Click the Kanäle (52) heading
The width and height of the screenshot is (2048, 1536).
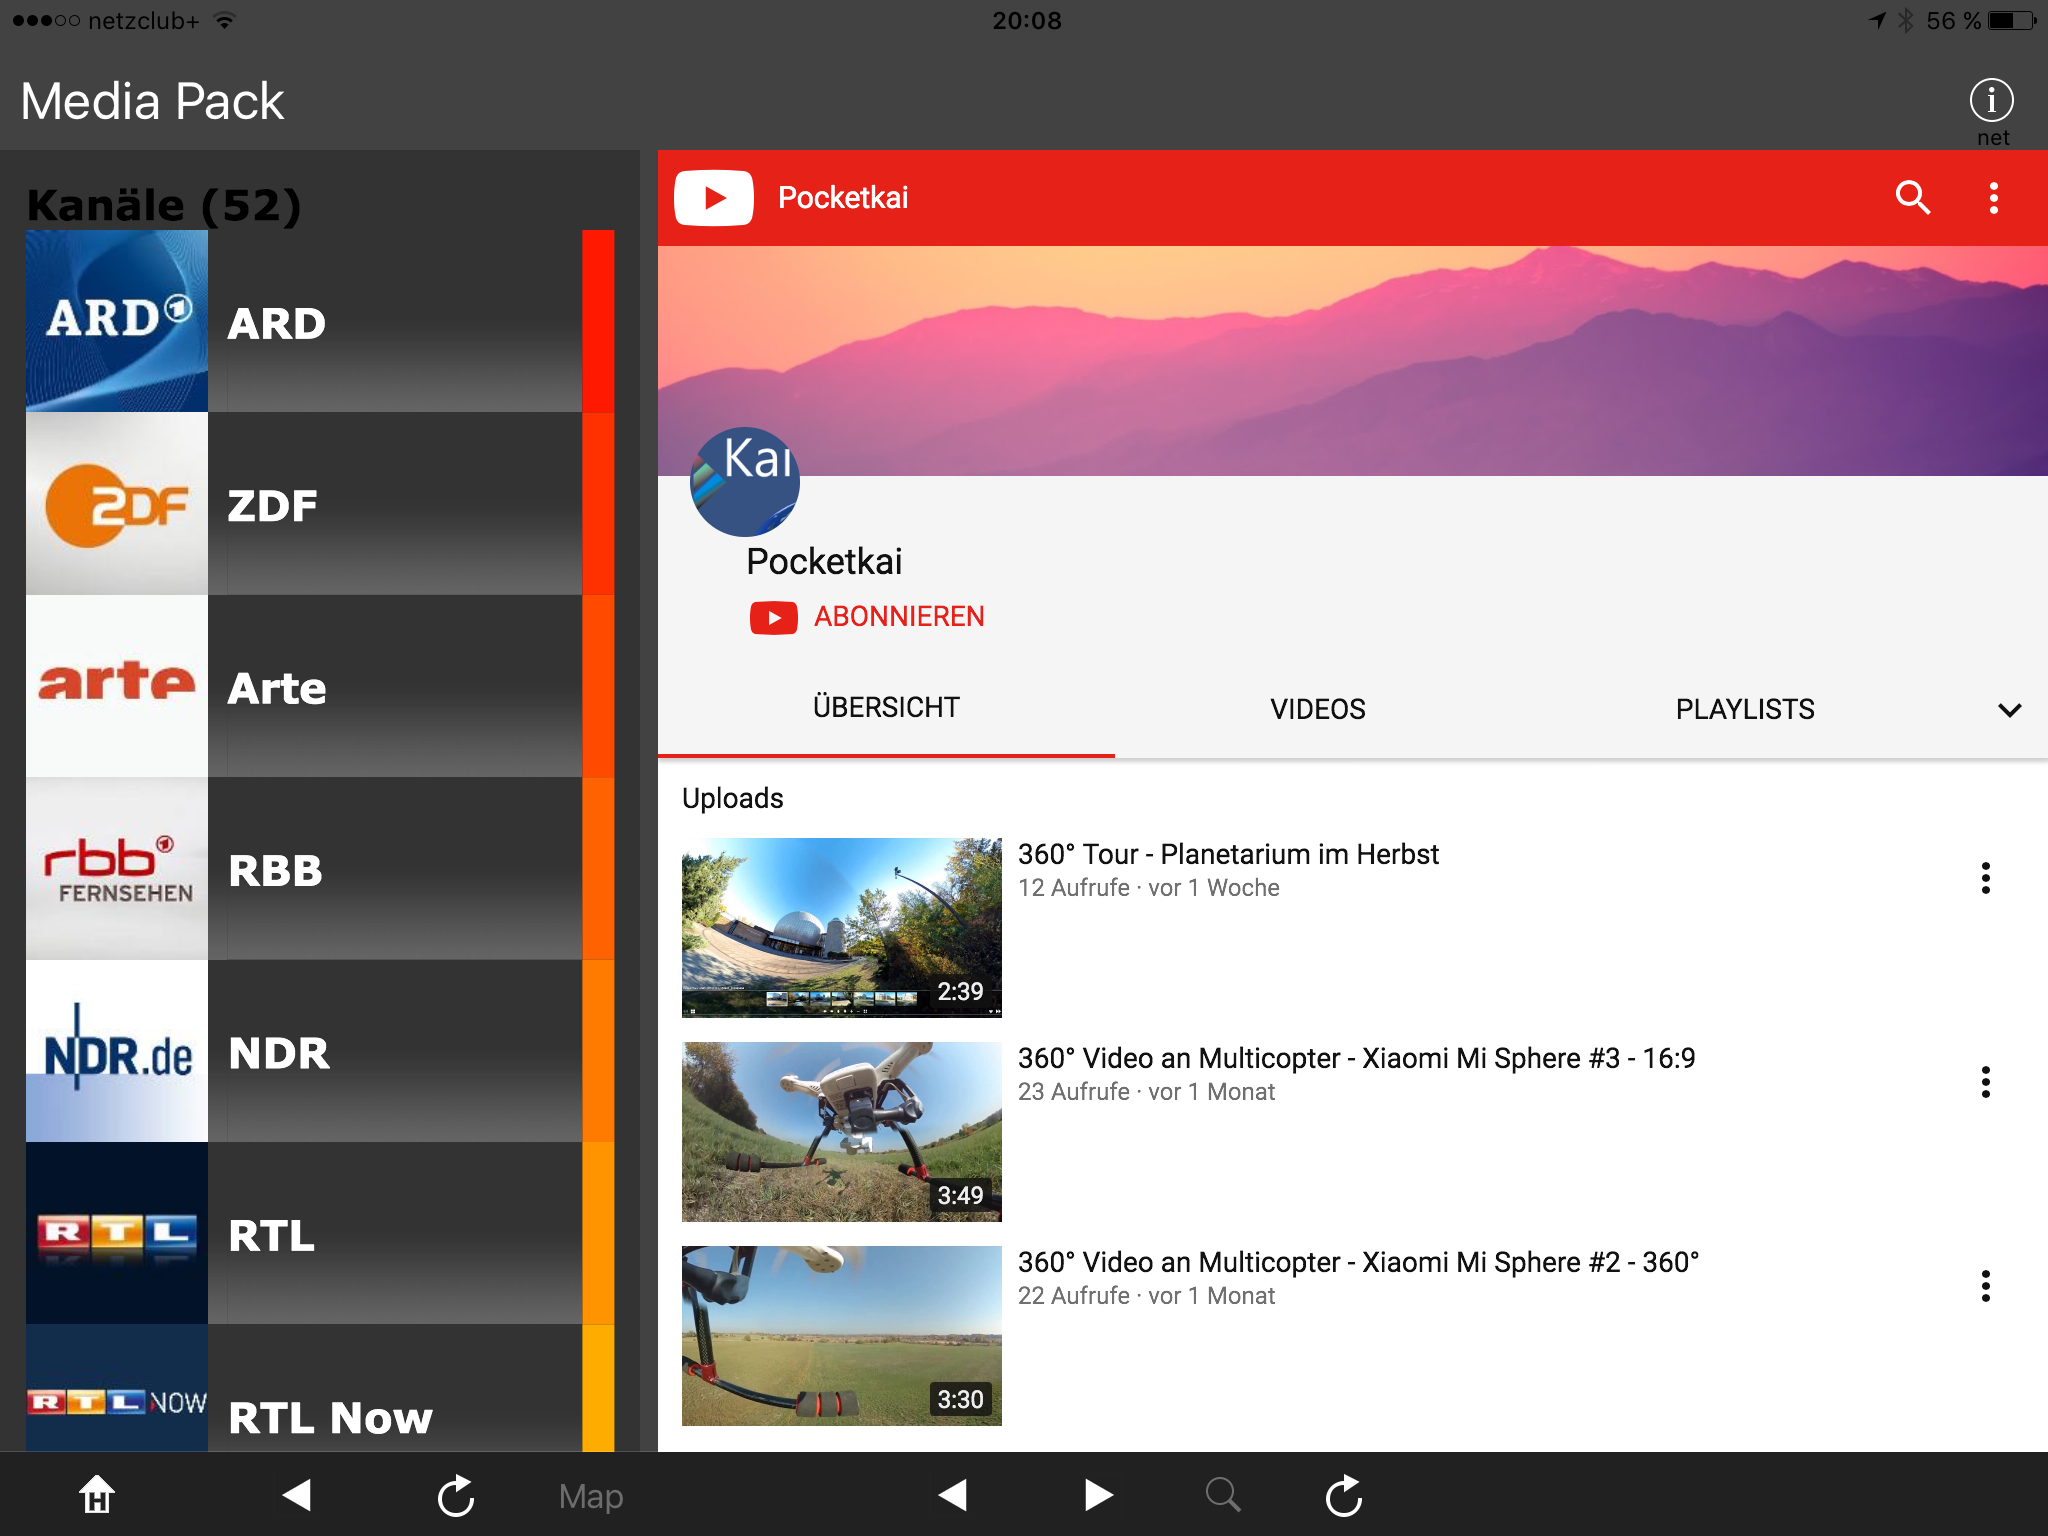point(164,205)
